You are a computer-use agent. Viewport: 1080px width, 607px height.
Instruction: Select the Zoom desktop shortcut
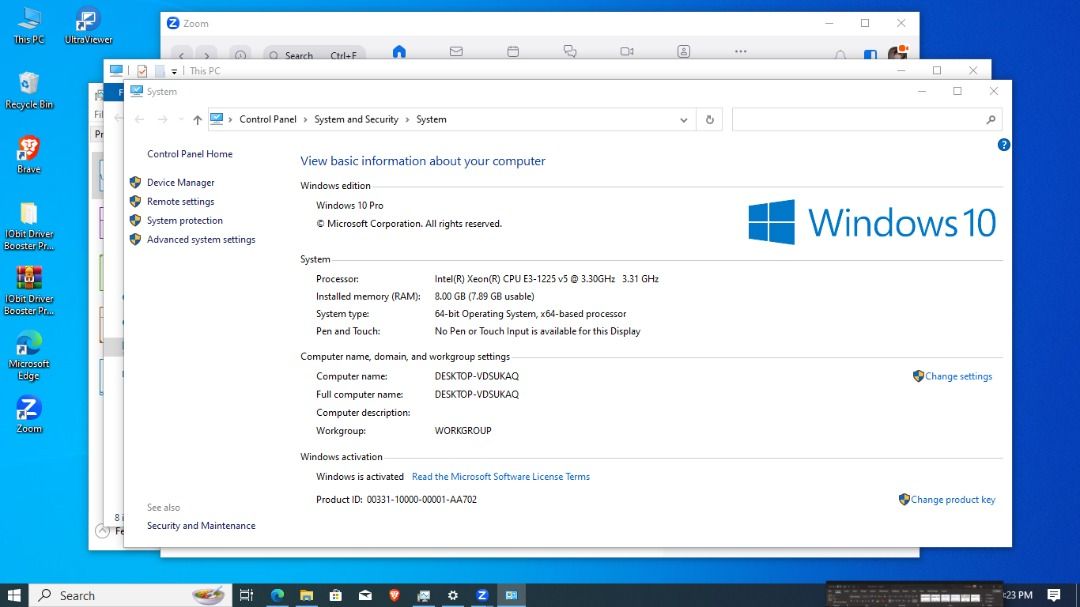click(x=29, y=415)
